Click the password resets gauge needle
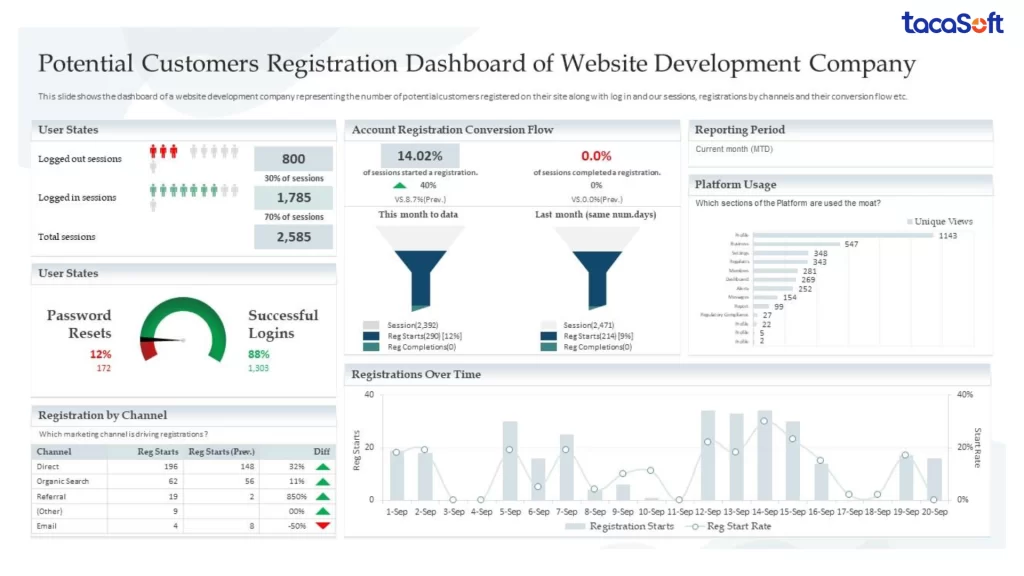This screenshot has height=576, width=1024. (x=162, y=340)
